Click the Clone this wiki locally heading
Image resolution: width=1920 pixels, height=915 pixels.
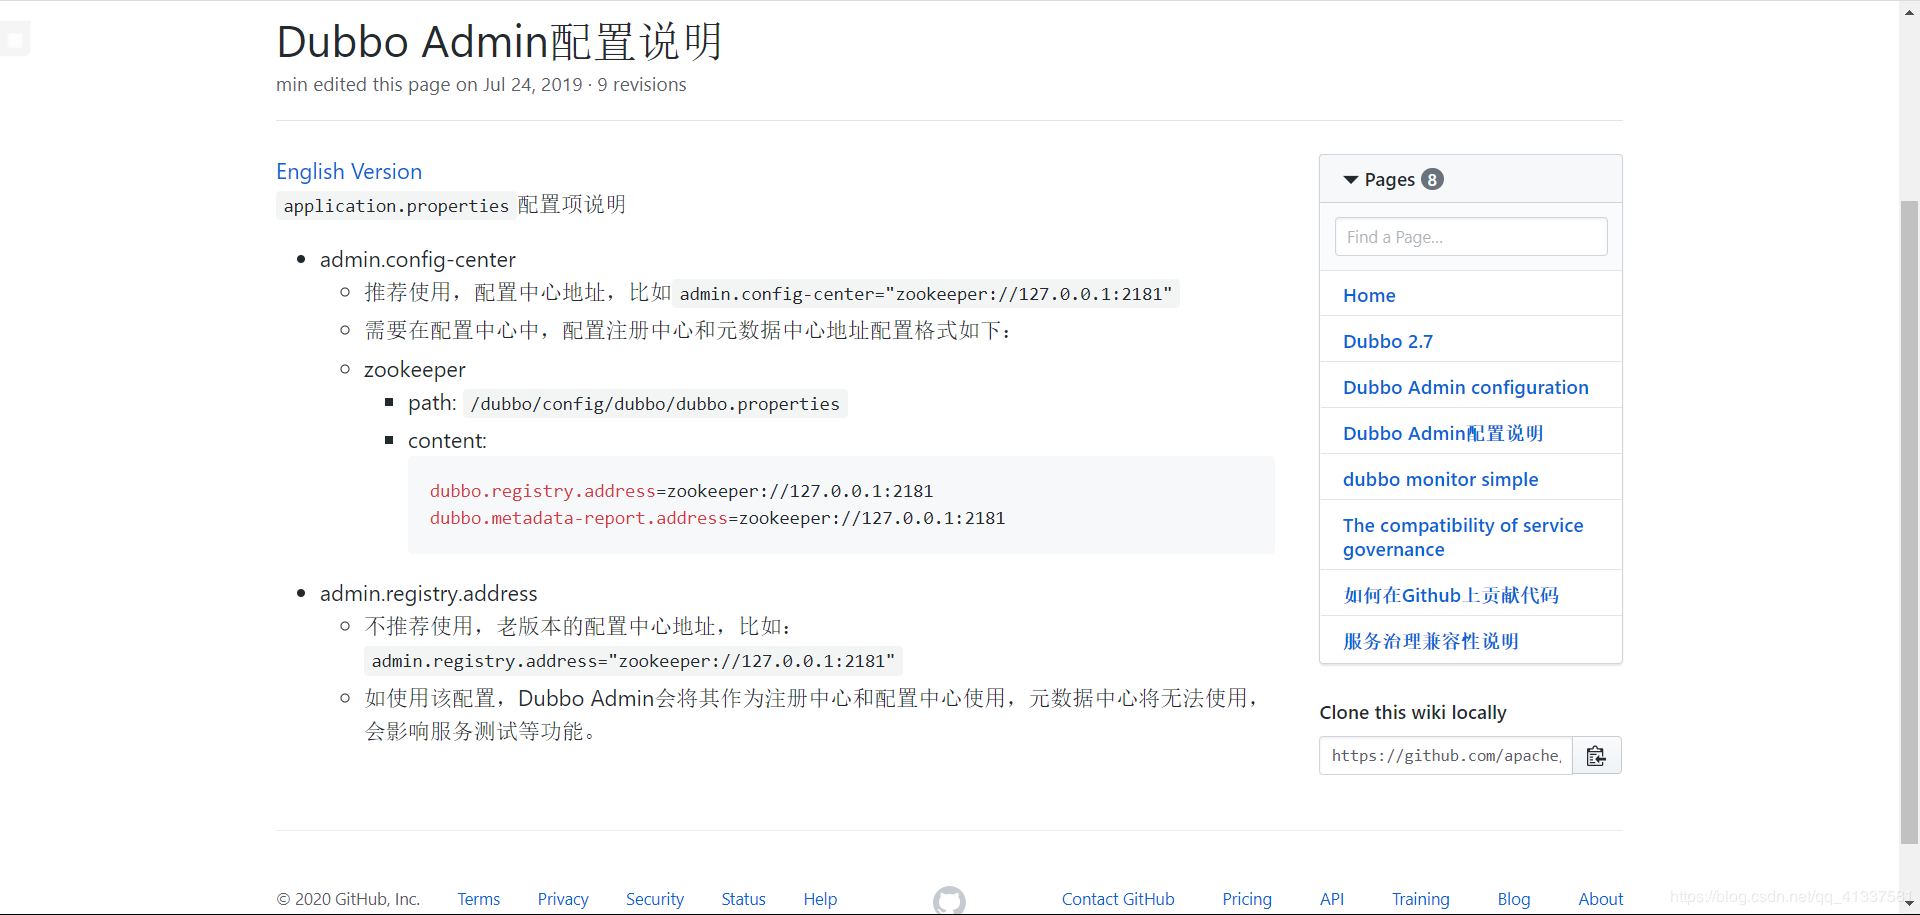click(1412, 713)
